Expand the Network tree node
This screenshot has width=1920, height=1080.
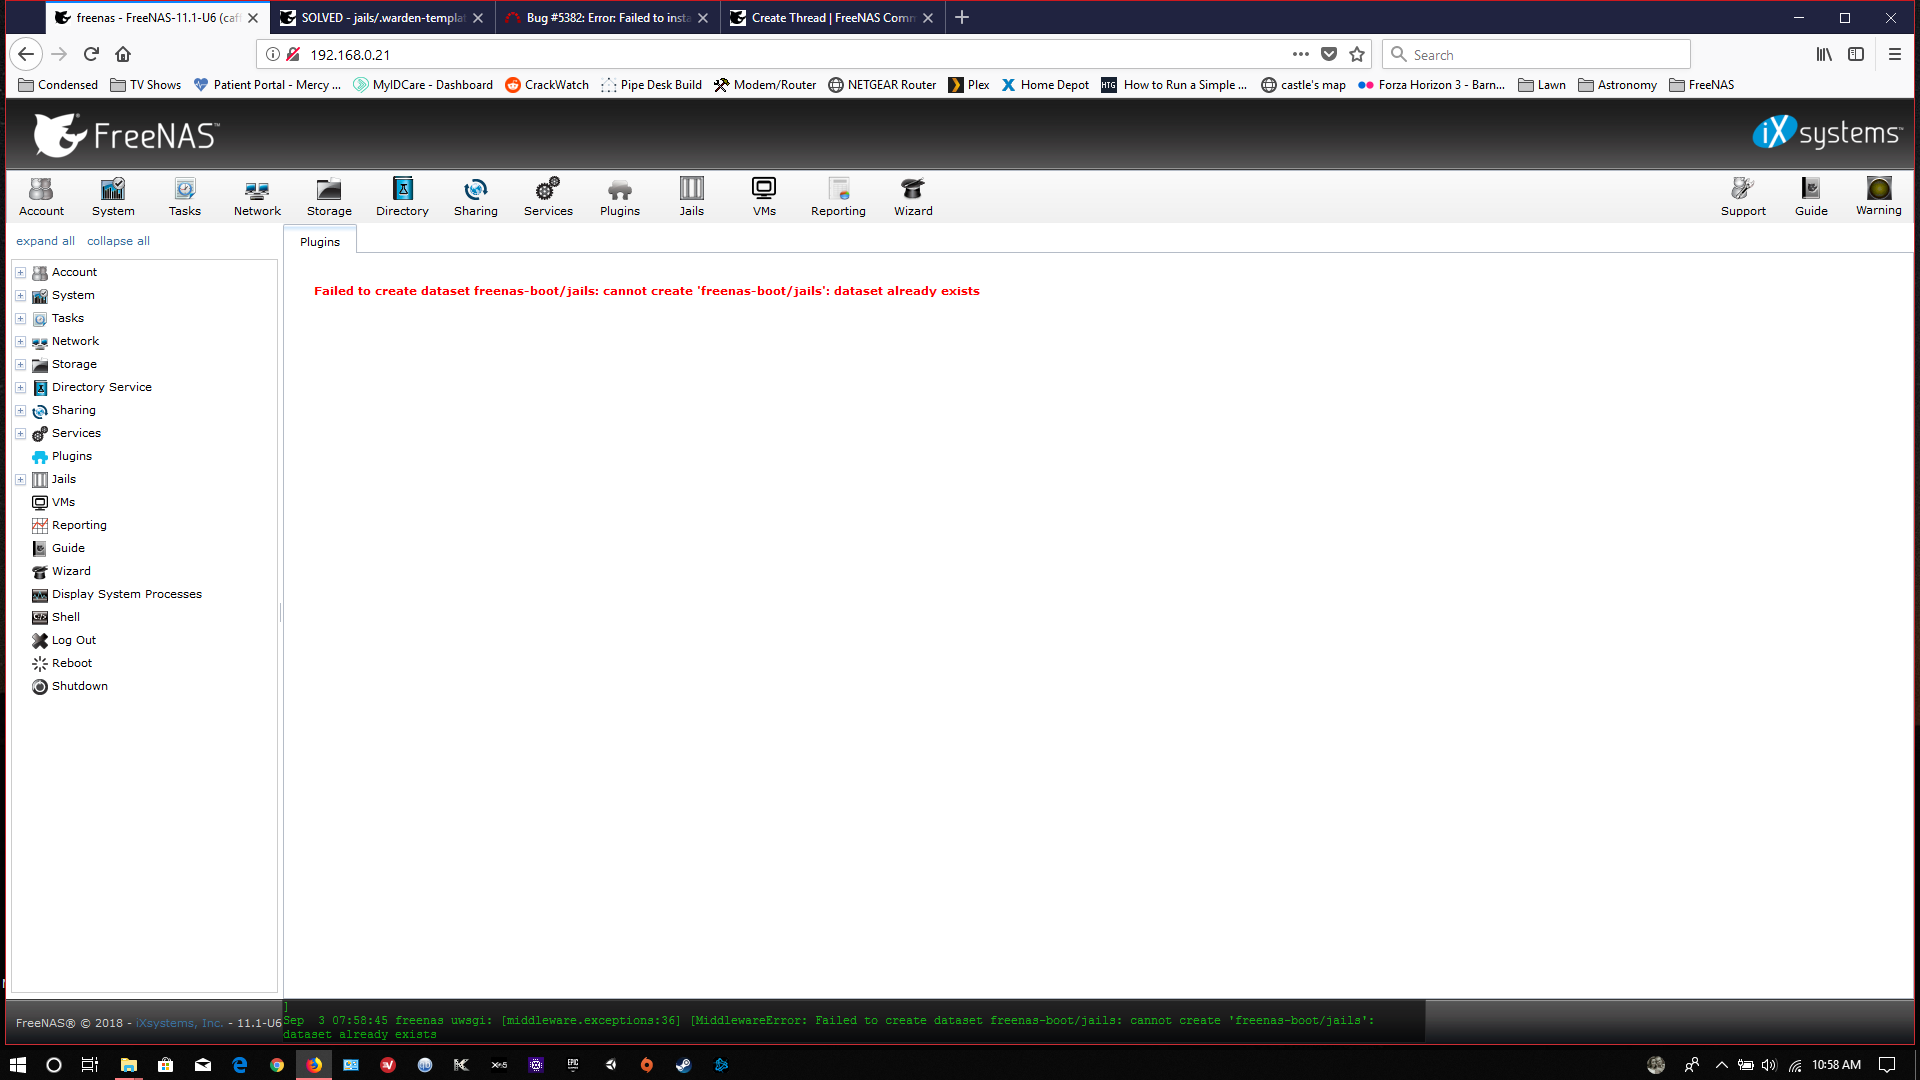(x=20, y=341)
